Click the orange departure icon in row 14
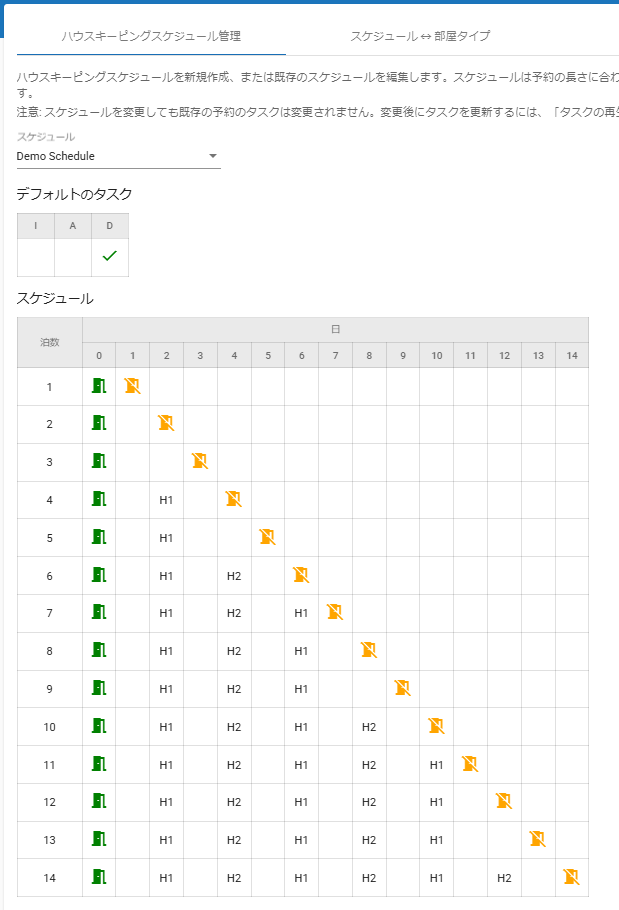This screenshot has width=619, height=910. [x=571, y=877]
